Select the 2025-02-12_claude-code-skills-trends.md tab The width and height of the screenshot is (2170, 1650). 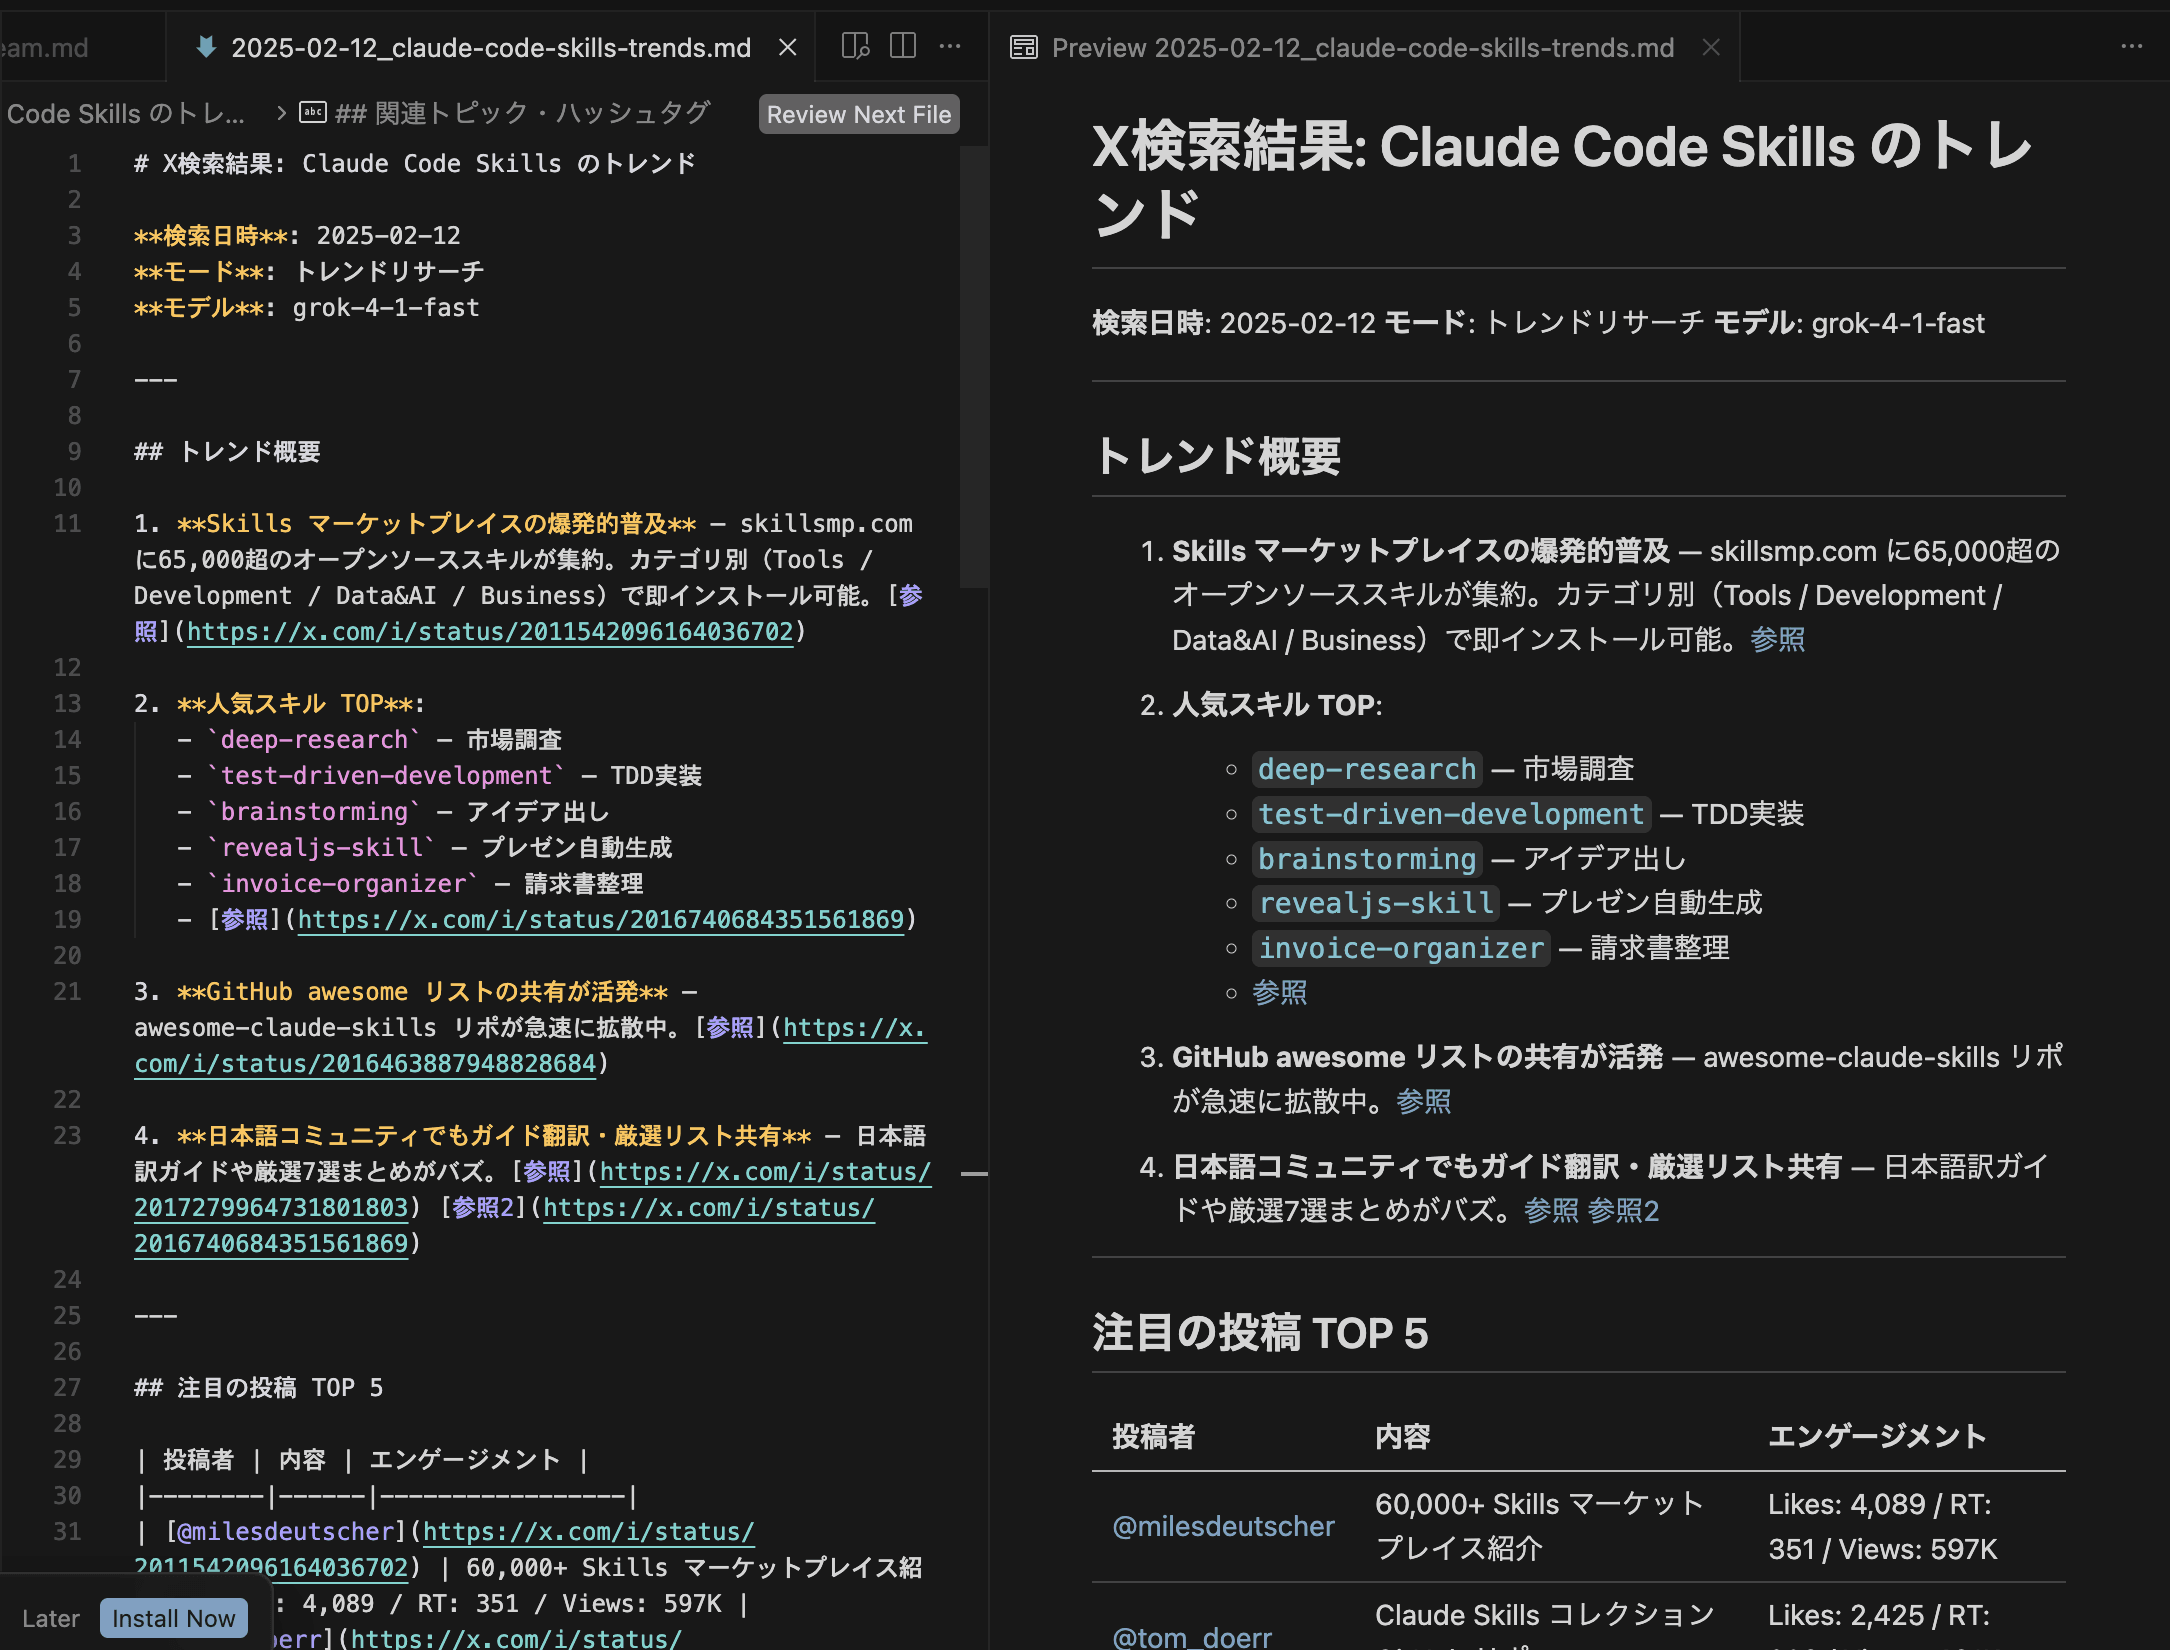point(492,47)
